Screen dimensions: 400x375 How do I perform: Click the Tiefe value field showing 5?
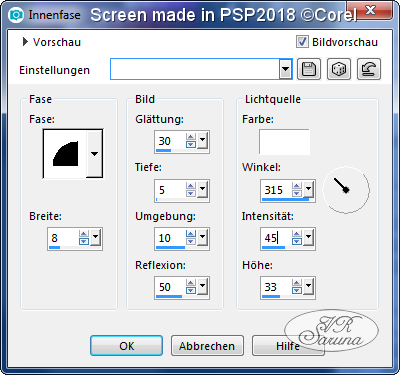(x=170, y=190)
